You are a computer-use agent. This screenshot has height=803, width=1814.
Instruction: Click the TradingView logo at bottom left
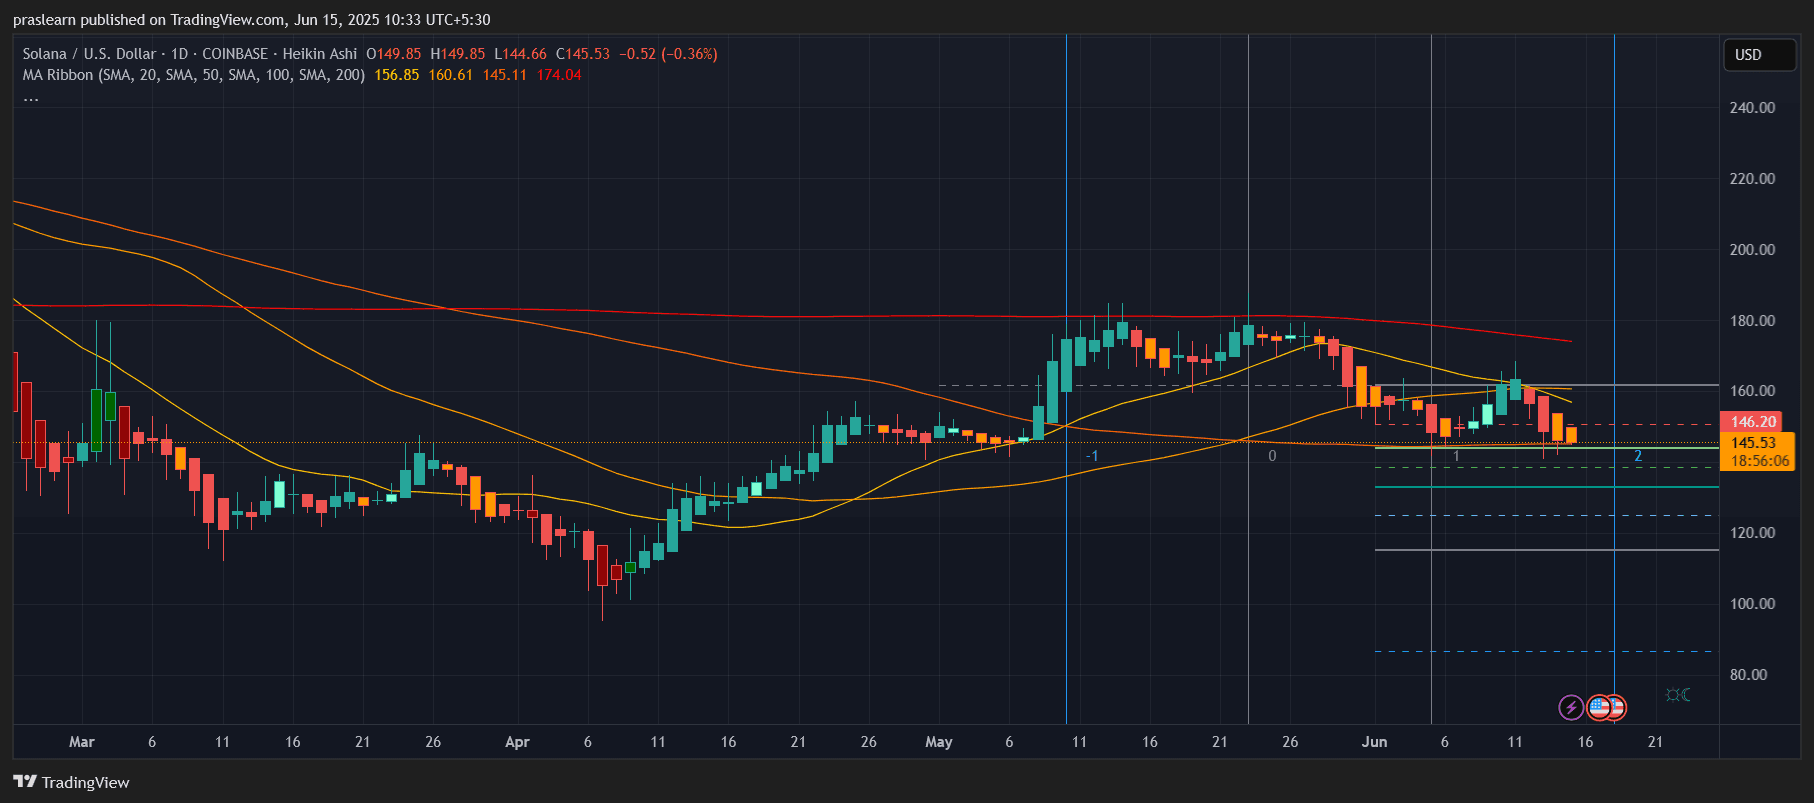click(72, 782)
